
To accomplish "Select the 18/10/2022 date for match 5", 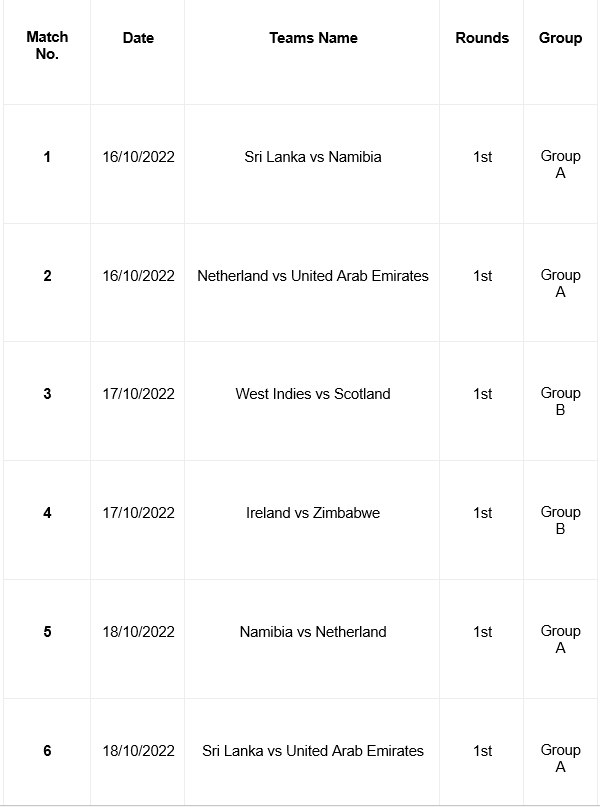I will coord(138,631).
